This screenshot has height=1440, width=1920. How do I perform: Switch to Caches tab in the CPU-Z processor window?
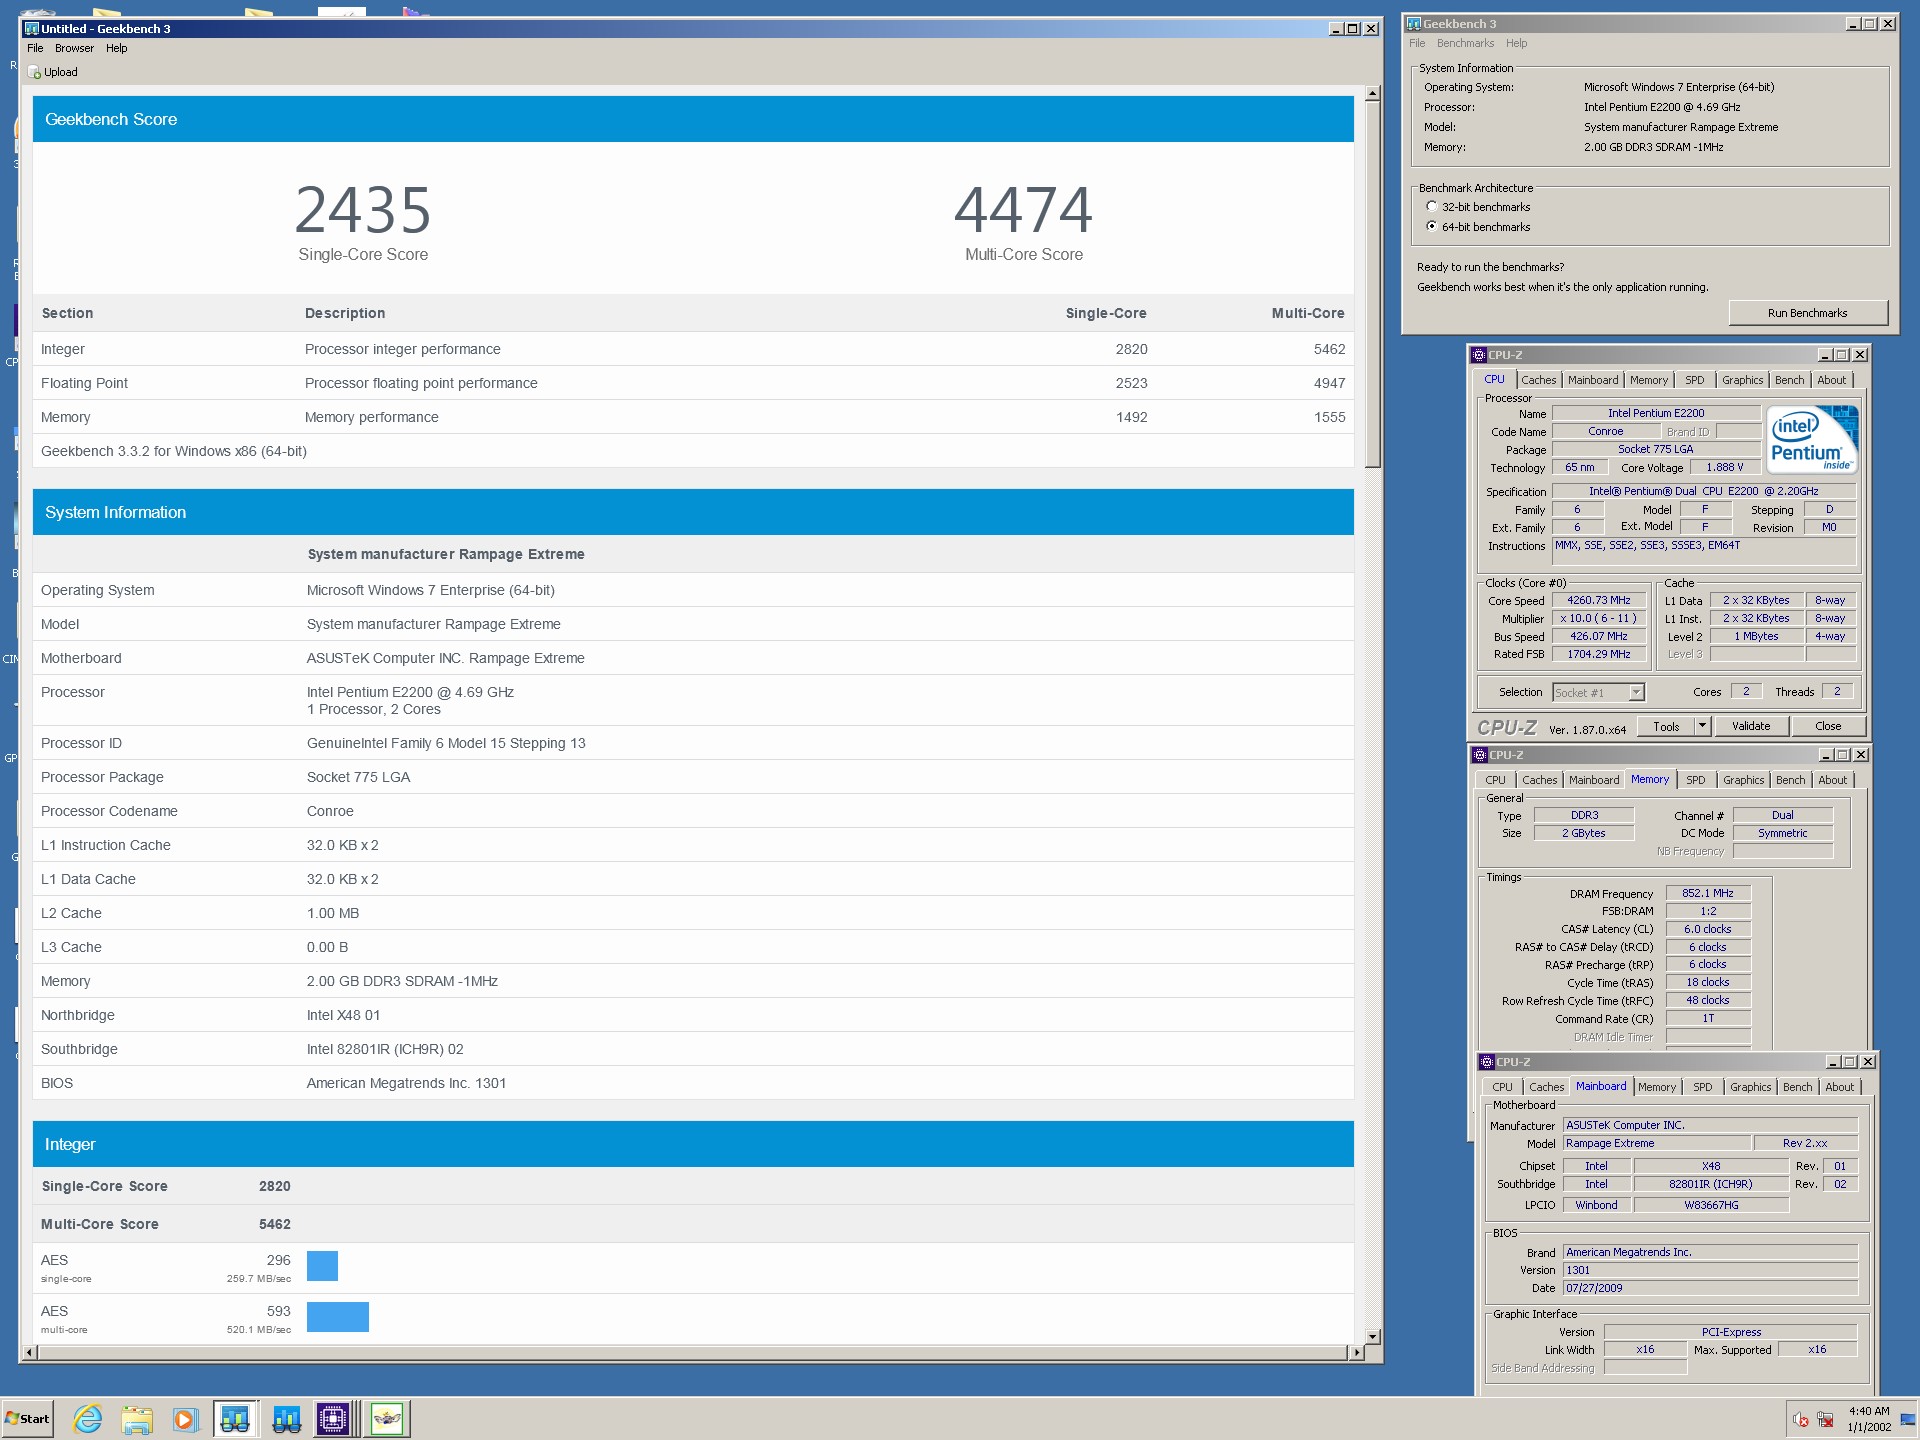(1538, 380)
